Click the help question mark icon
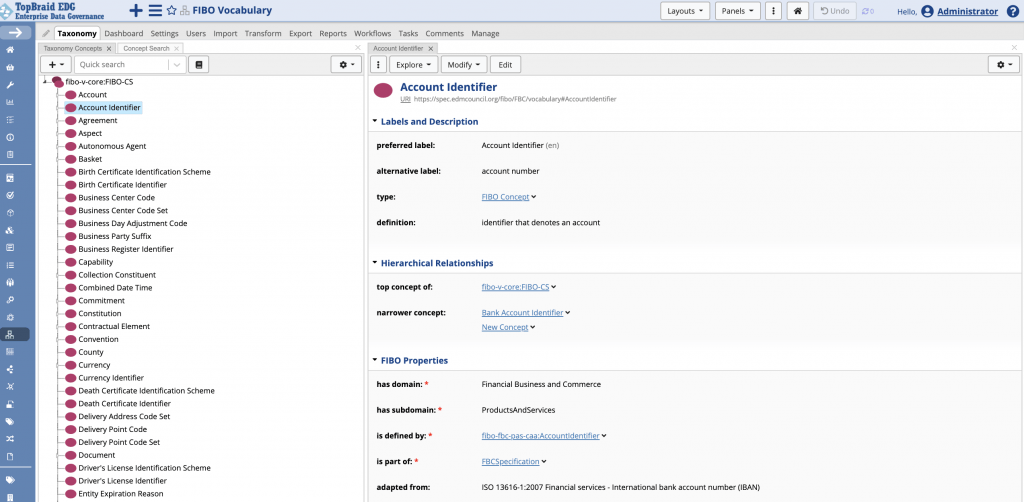 [x=1012, y=11]
